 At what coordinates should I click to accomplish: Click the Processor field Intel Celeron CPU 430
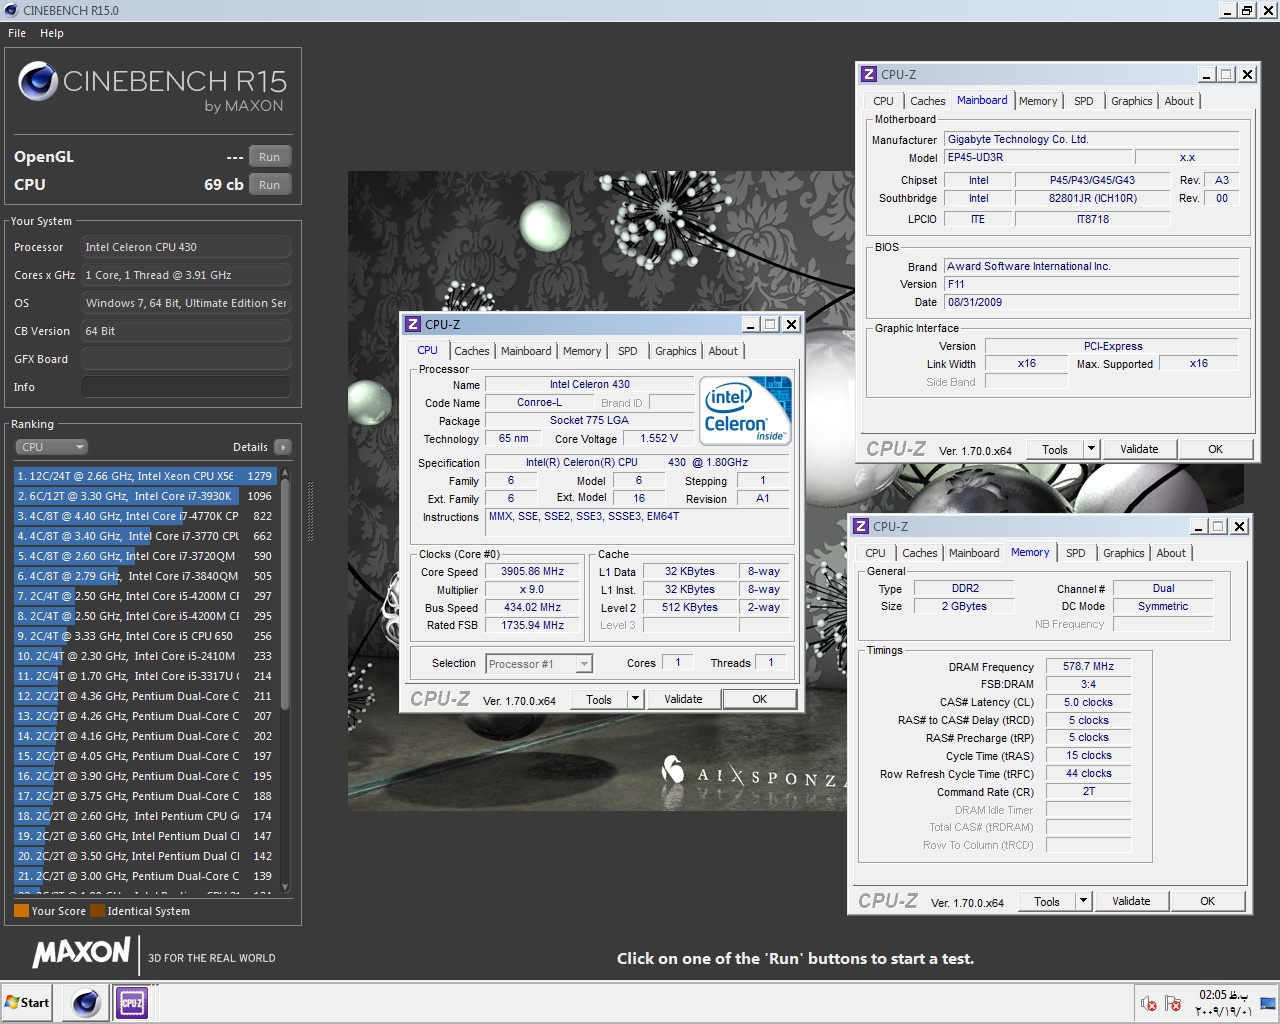click(x=186, y=247)
